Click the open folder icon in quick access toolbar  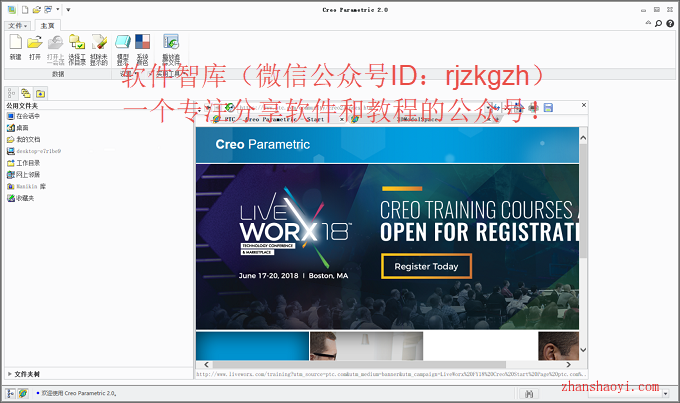(37, 10)
